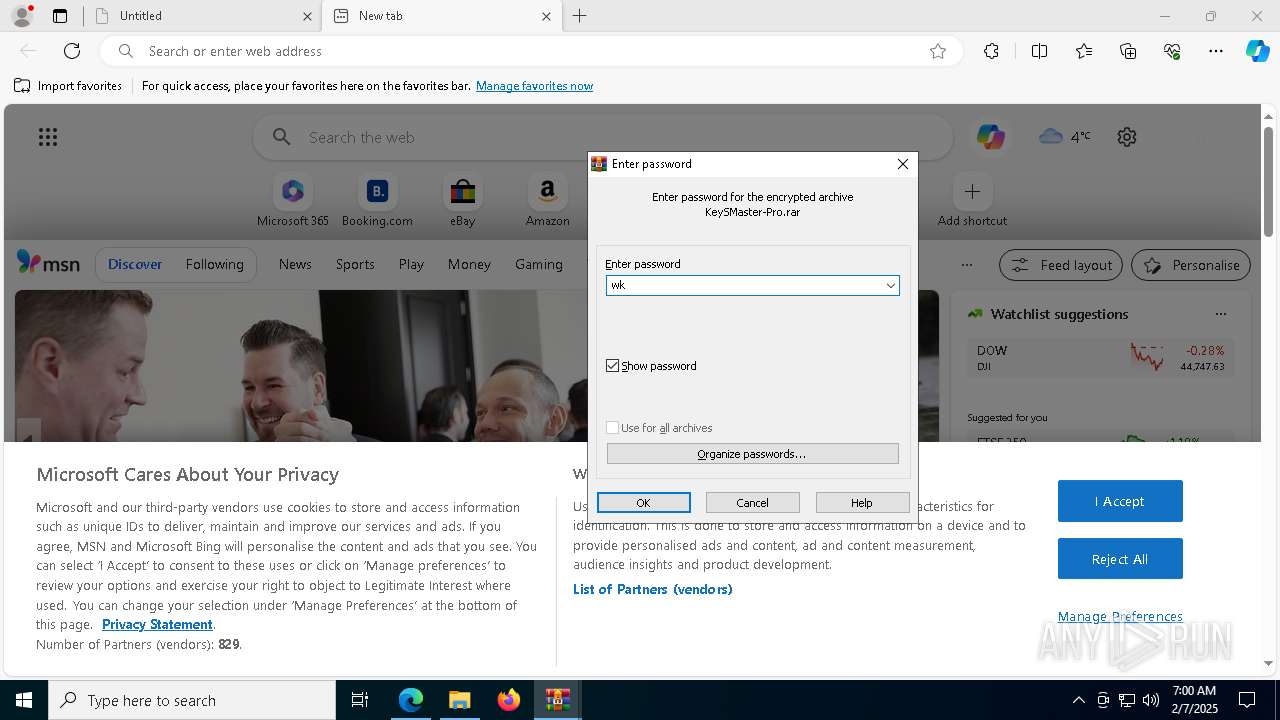Open Edge Settings and more menu

[x=1216, y=51]
